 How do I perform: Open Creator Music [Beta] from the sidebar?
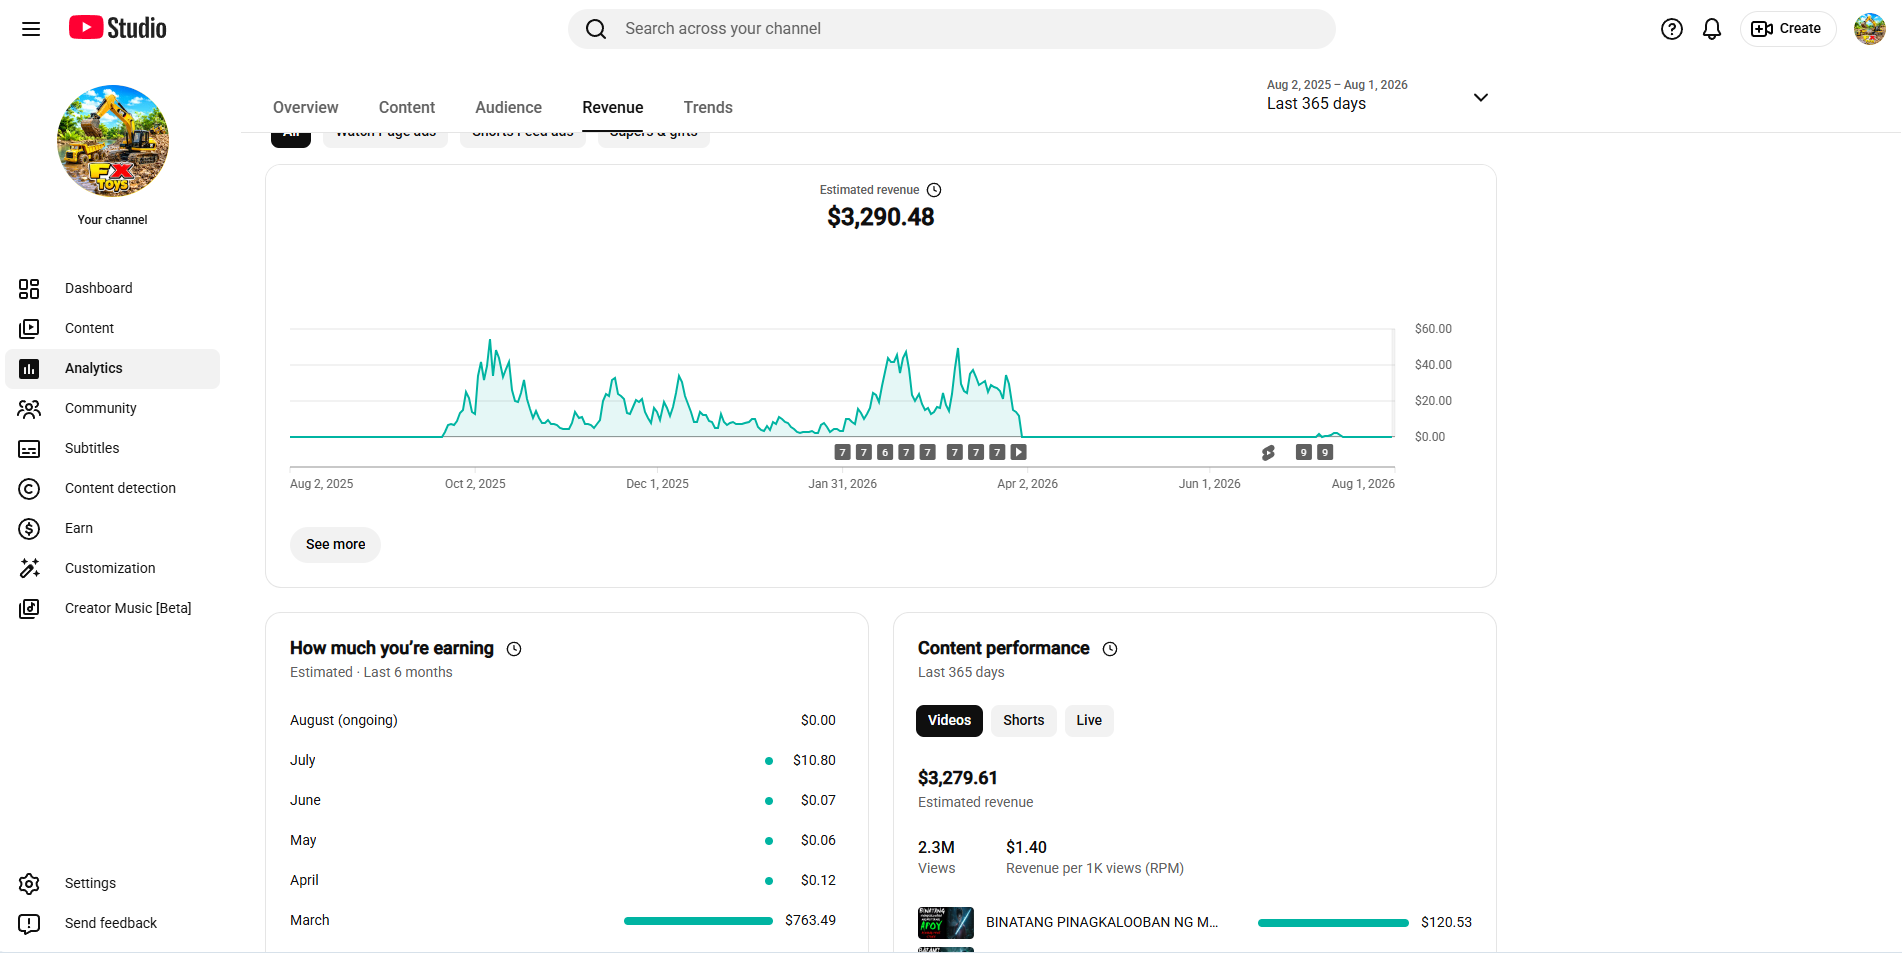click(128, 608)
